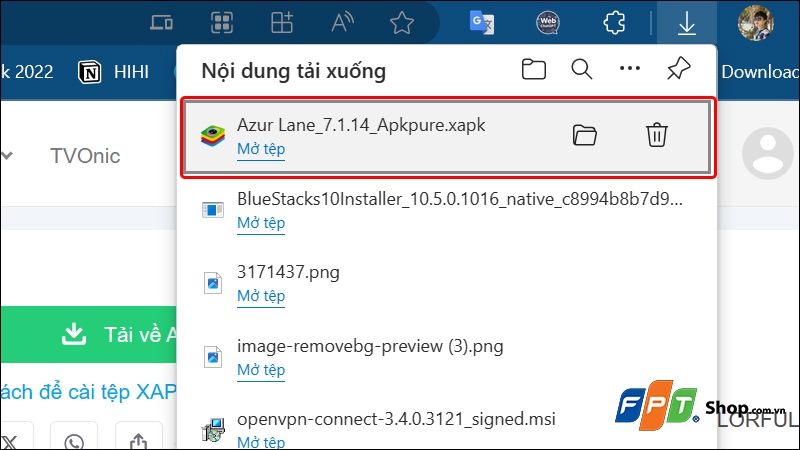Click BlueStacks icon of Azur Lane file
This screenshot has width=800, height=450.
(x=213, y=136)
